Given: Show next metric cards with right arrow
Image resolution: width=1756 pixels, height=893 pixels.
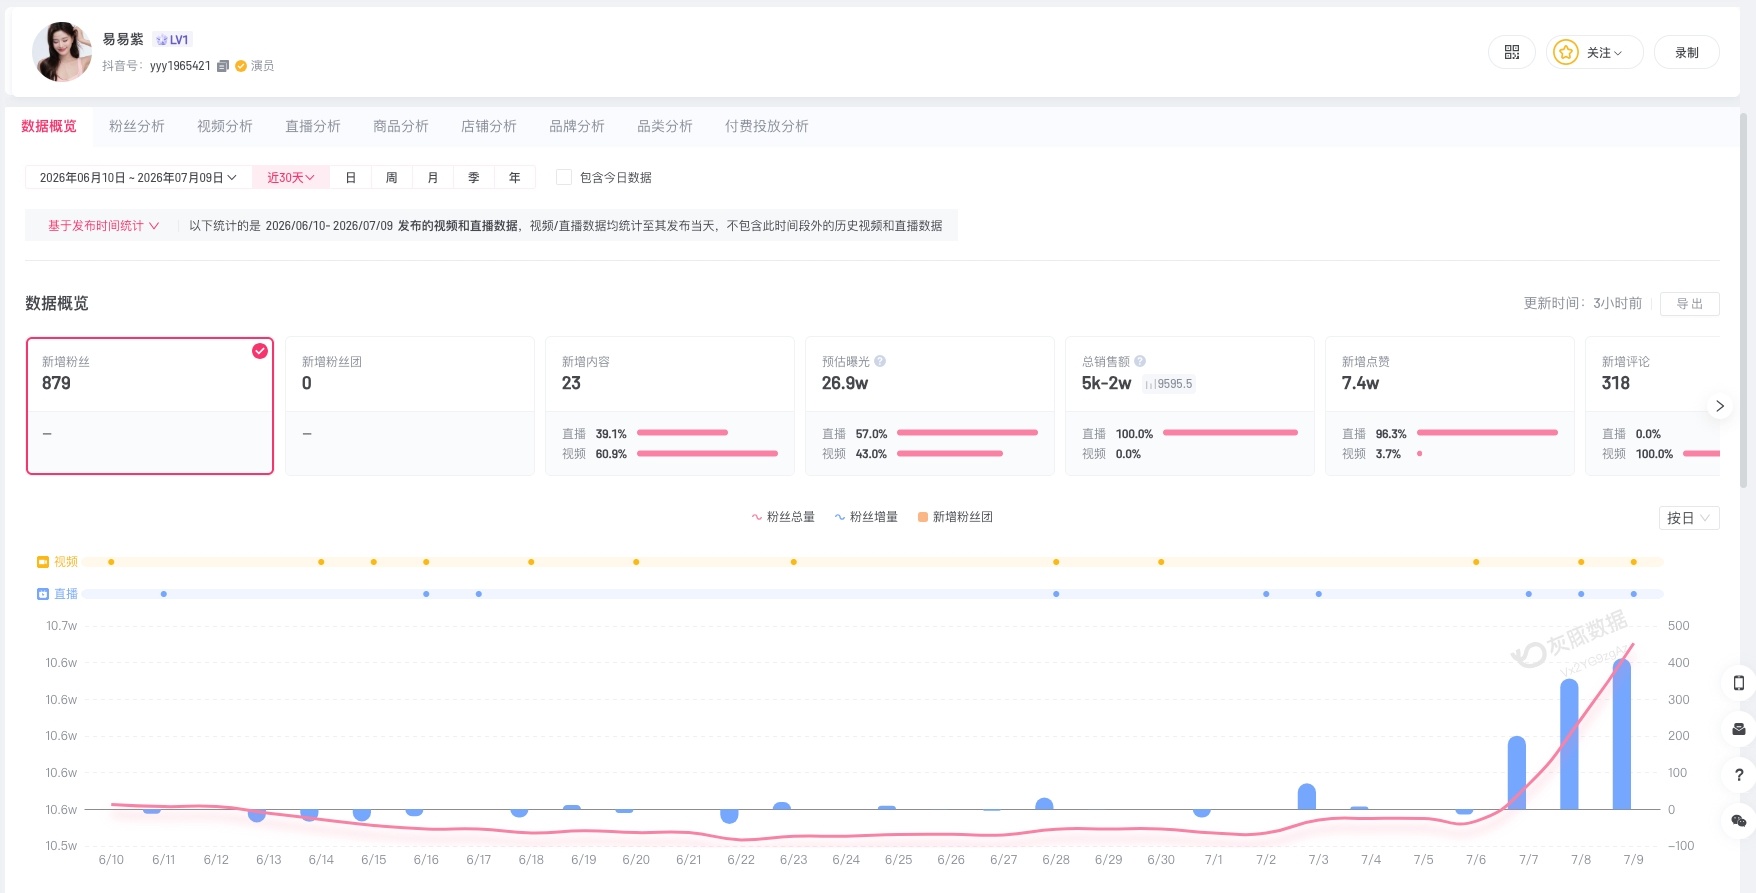Looking at the screenshot, I should click(x=1720, y=406).
